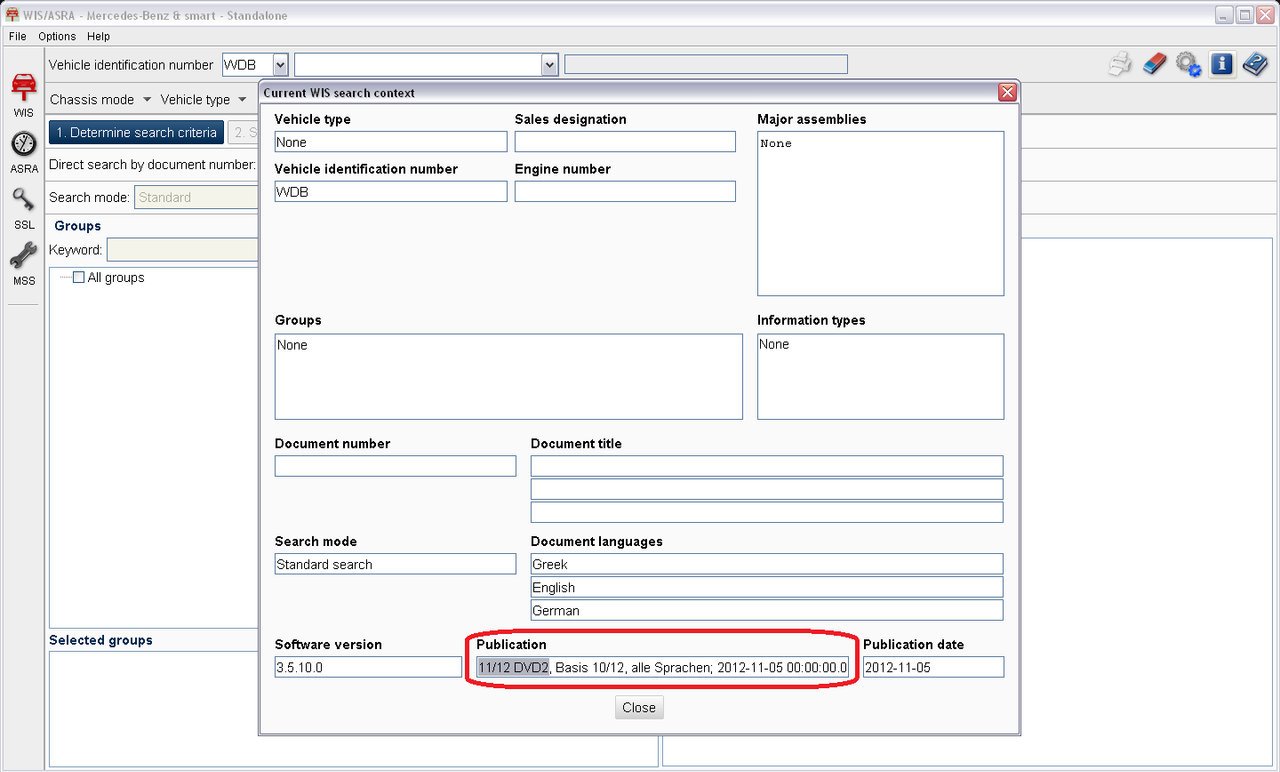Viewport: 1280px width, 772px height.
Task: Click the English document language entry
Action: (767, 587)
